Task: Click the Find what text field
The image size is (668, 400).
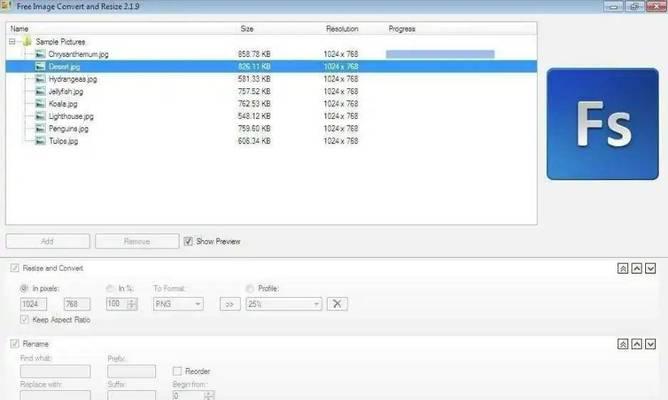Action: tap(55, 371)
